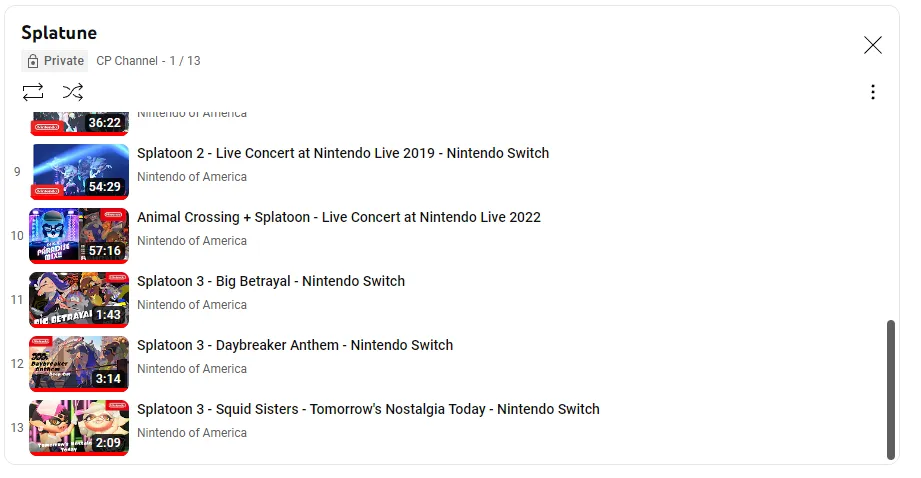921x478 pixels.
Task: Play the Big Betrayal video thumbnail
Action: pyautogui.click(x=79, y=299)
